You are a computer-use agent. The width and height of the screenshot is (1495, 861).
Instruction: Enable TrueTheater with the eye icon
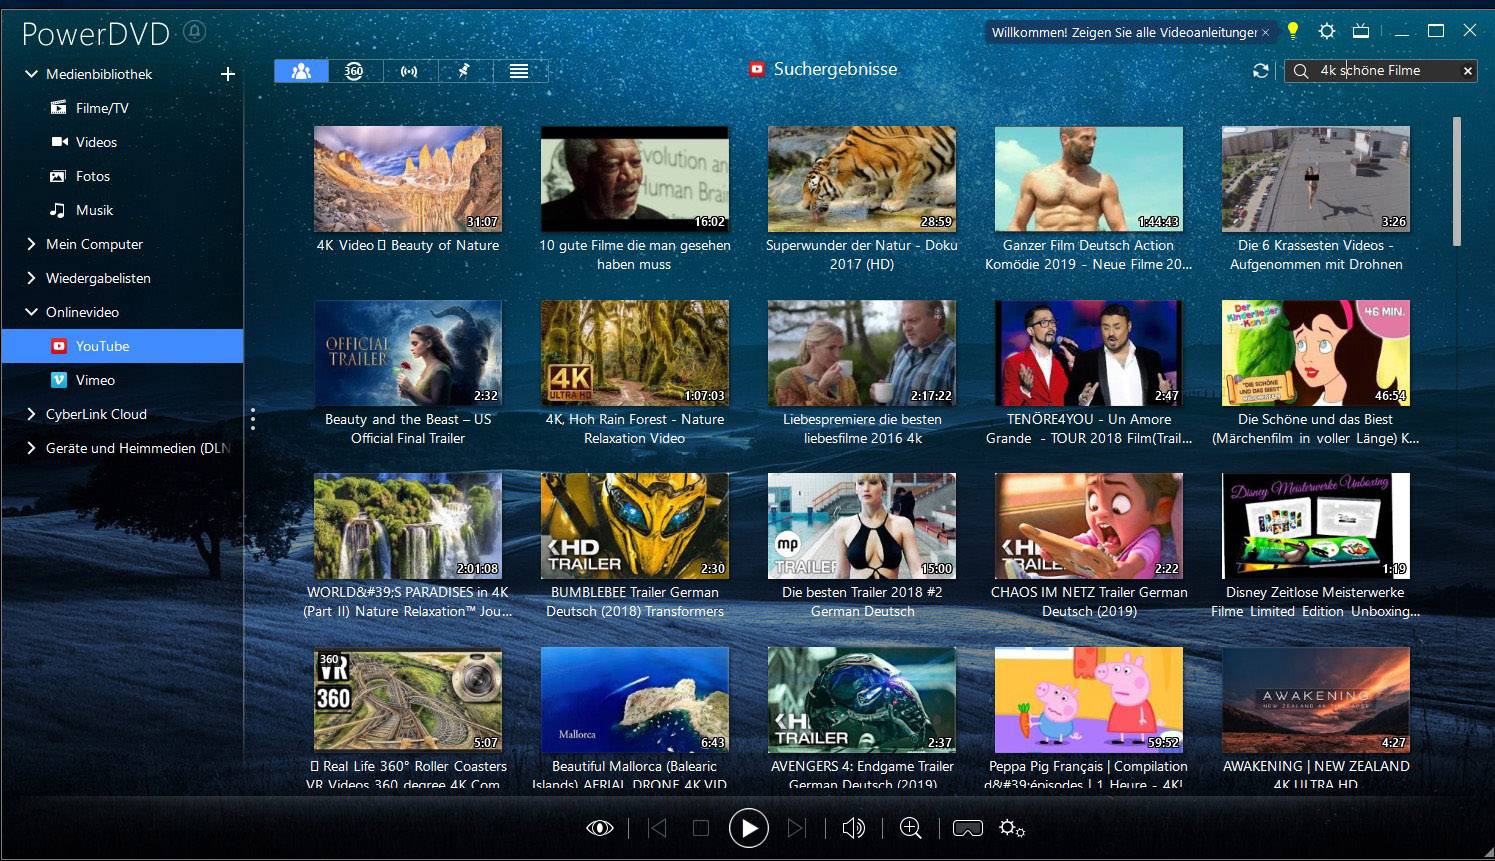pyautogui.click(x=599, y=828)
